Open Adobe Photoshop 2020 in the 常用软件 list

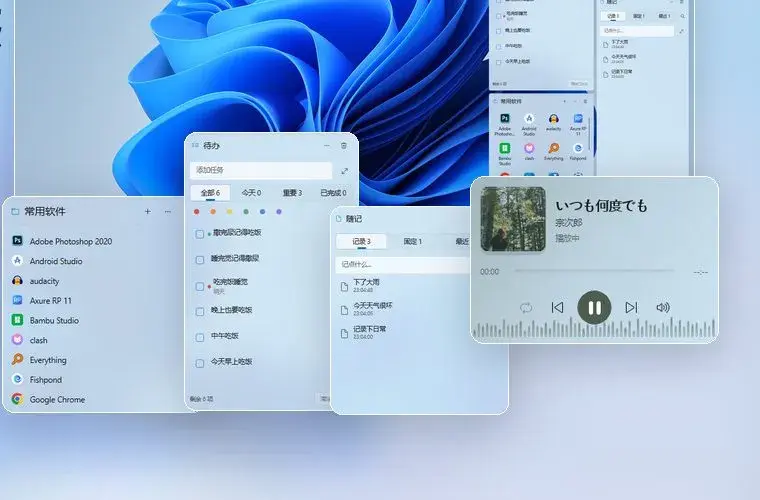pos(62,241)
